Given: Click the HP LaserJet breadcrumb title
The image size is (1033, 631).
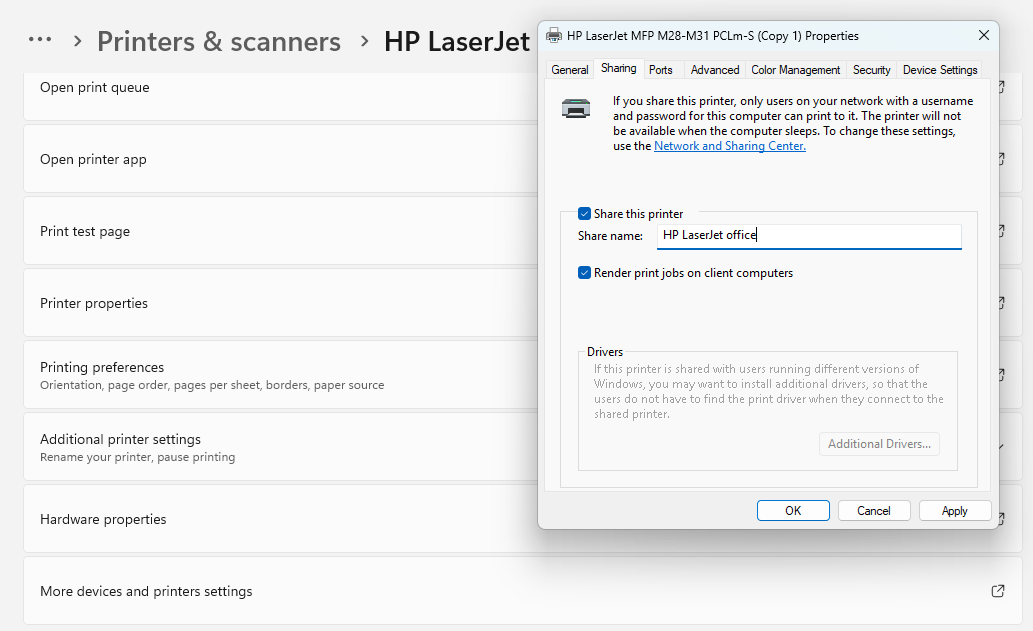Looking at the screenshot, I should pos(457,41).
